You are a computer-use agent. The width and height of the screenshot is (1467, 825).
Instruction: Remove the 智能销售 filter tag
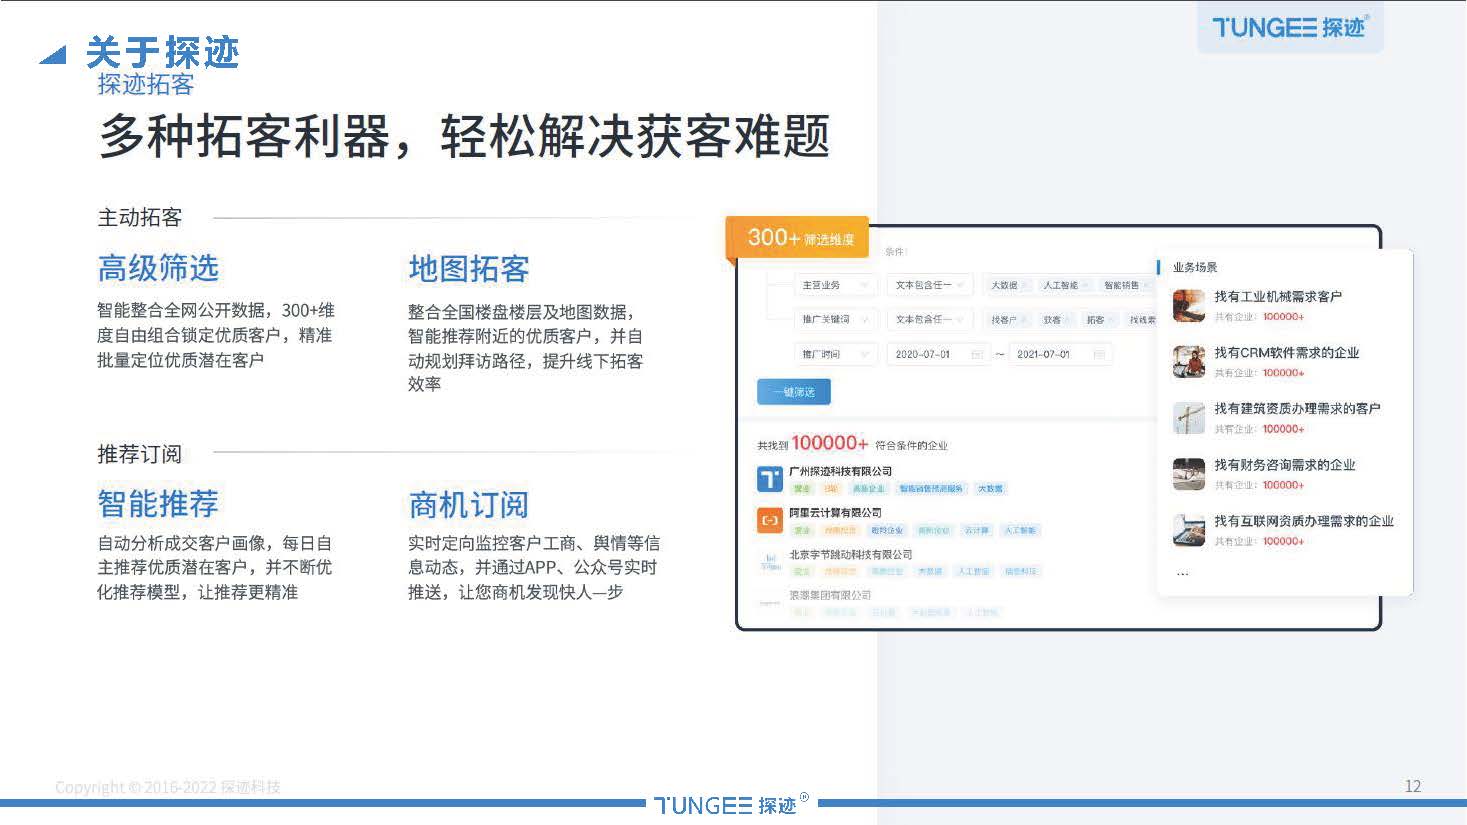[1146, 286]
